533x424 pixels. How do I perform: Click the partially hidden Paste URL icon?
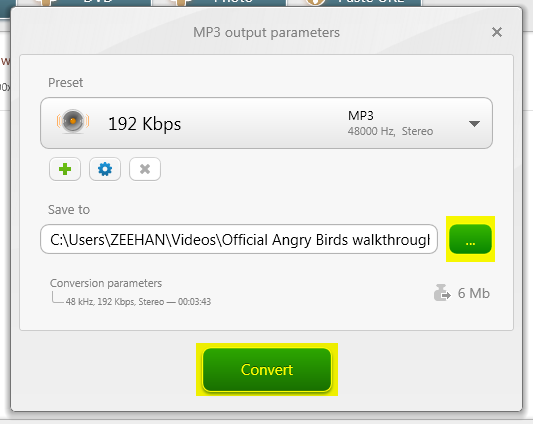pyautogui.click(x=315, y=3)
